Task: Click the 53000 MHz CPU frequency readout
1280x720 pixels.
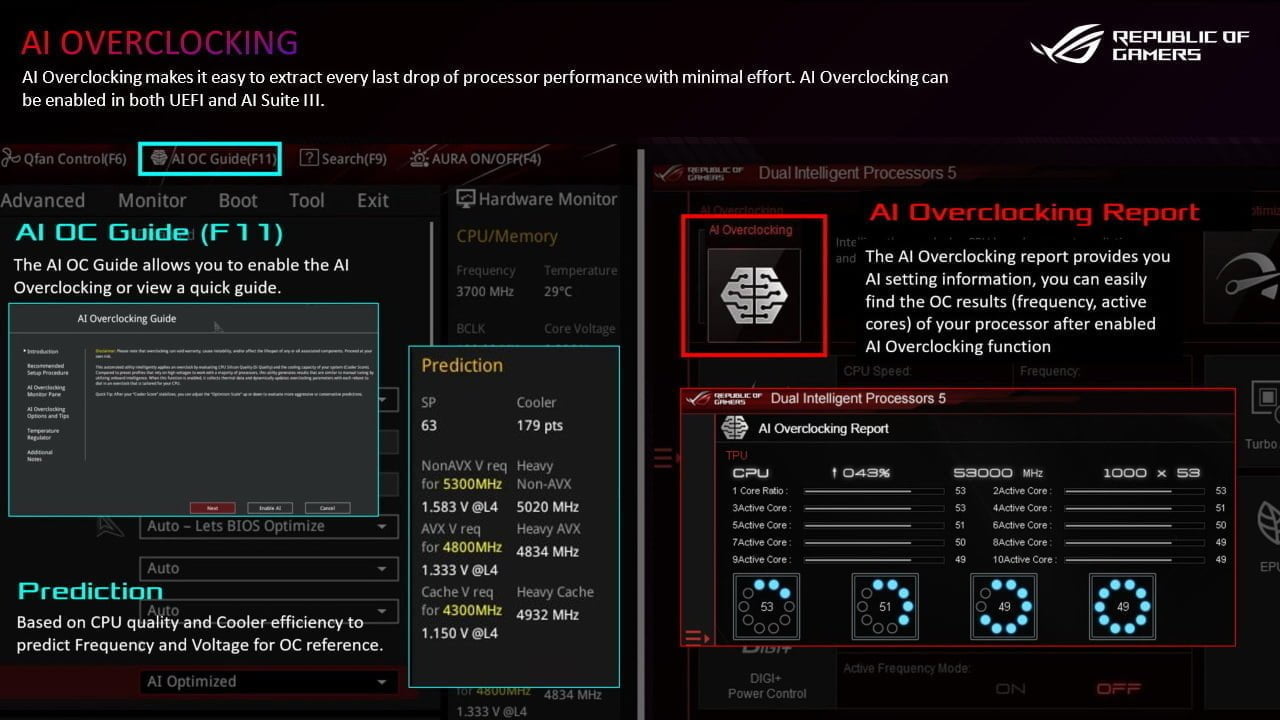Action: coord(997,472)
